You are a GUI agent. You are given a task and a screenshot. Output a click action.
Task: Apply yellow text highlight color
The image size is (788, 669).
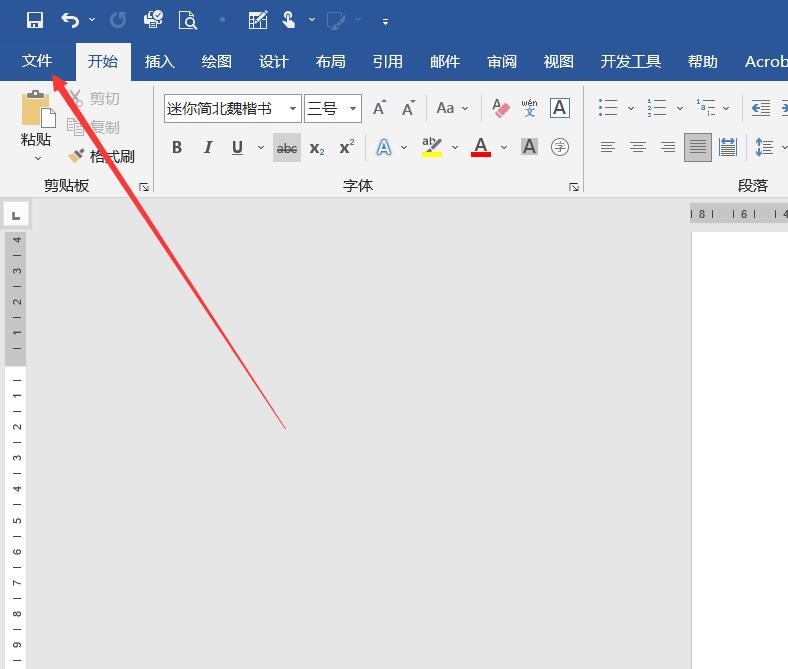432,147
